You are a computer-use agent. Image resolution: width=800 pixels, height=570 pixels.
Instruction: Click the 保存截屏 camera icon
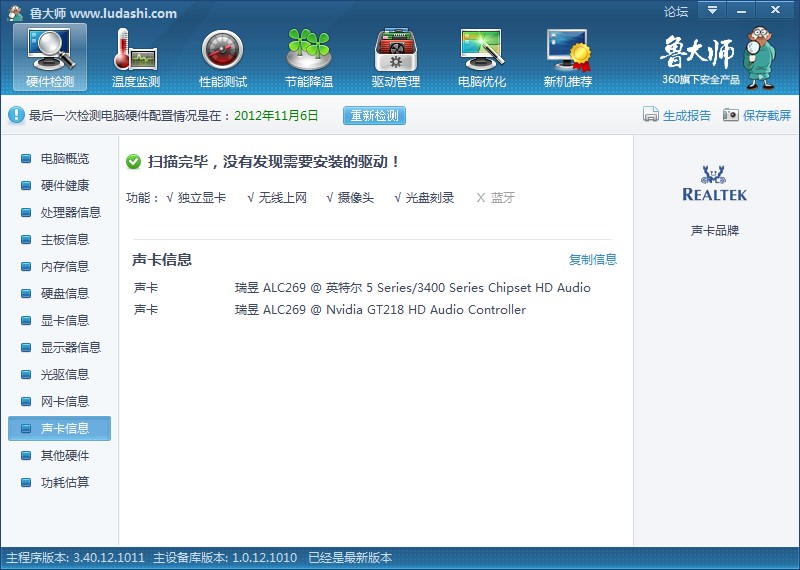coord(731,115)
